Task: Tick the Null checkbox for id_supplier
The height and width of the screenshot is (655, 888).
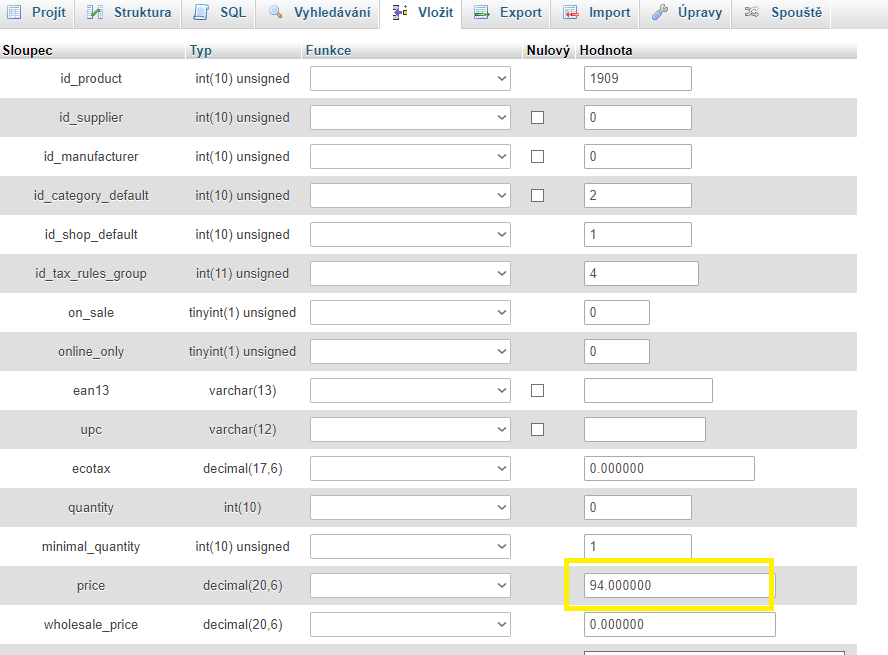Action: pos(537,117)
